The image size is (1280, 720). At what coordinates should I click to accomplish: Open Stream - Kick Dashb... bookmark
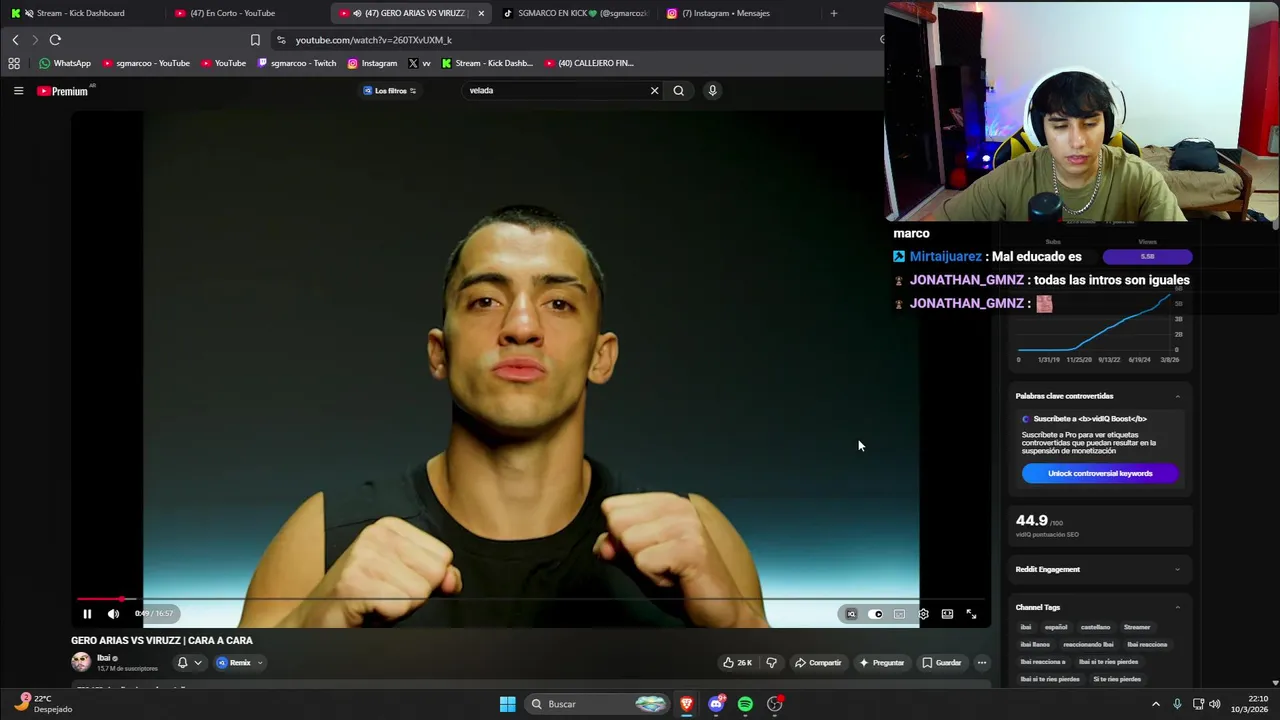click(487, 63)
